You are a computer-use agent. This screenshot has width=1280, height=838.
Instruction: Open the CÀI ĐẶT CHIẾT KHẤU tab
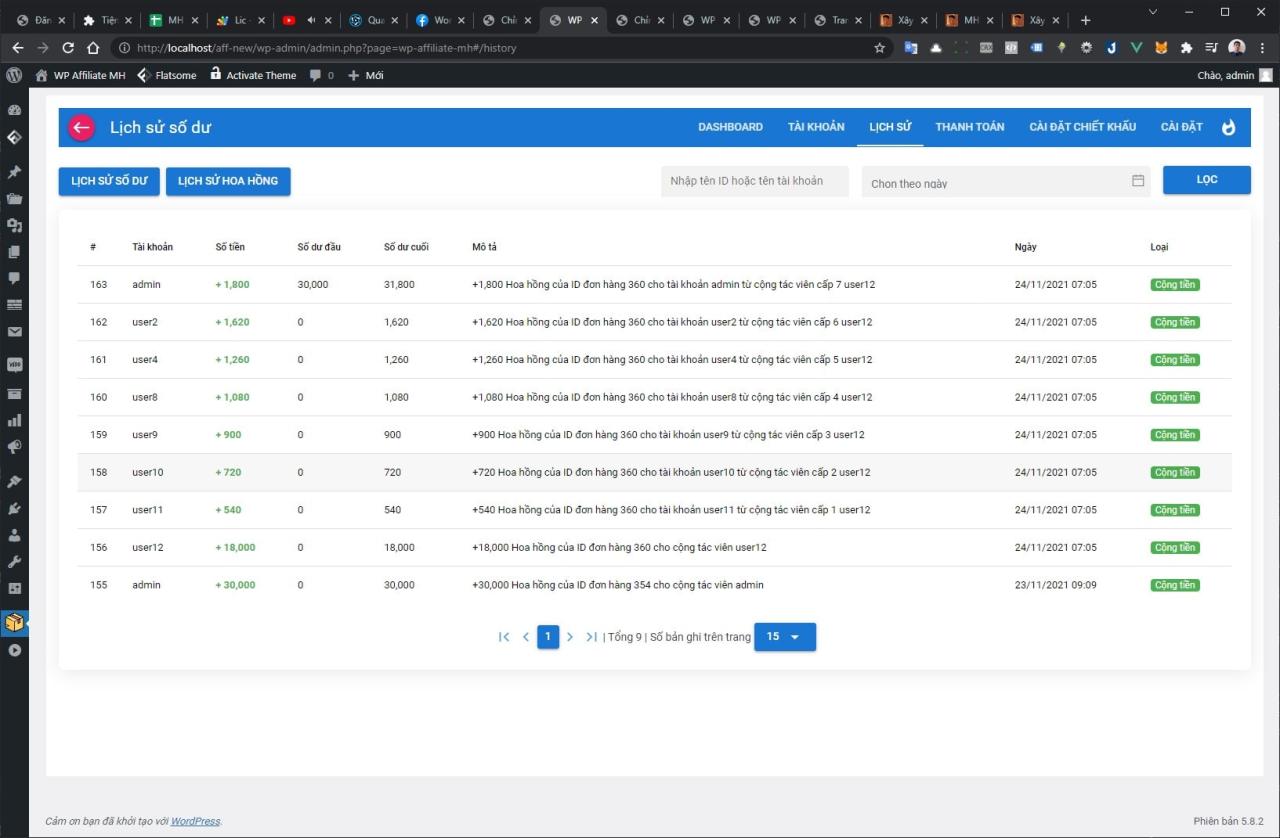point(1082,127)
